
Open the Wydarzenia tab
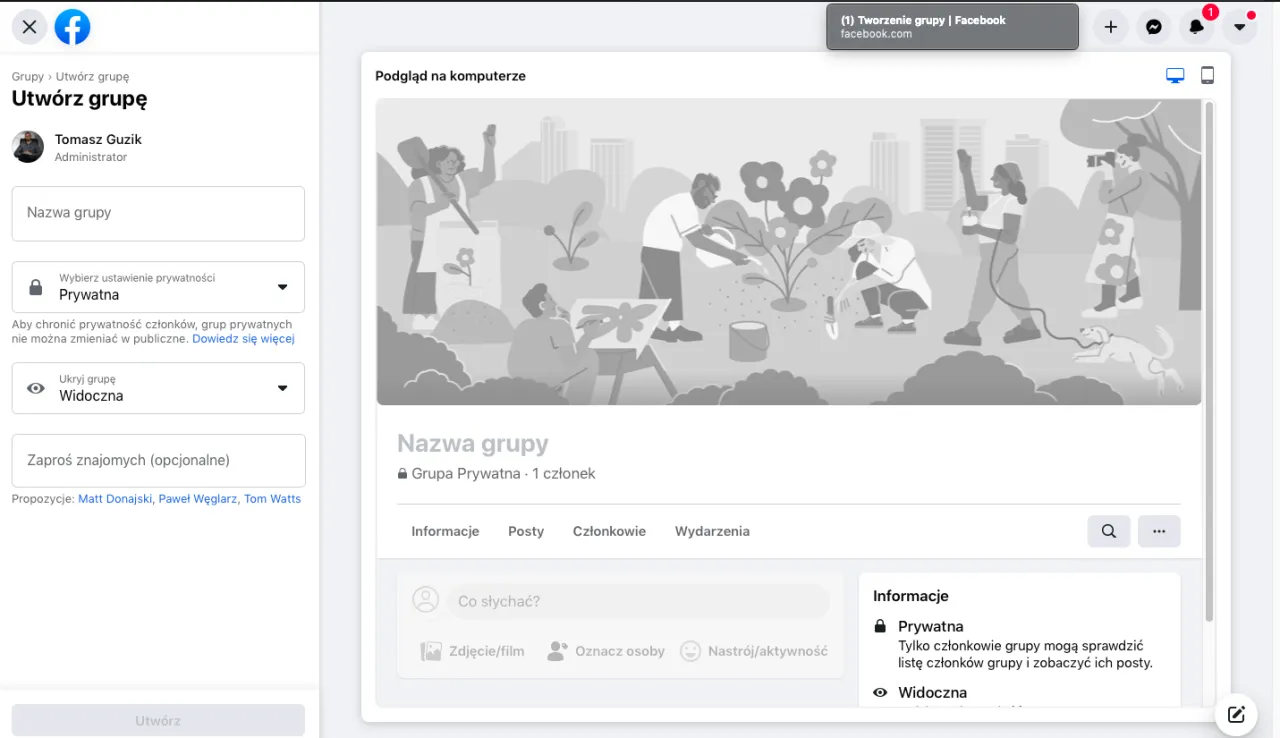pyautogui.click(x=712, y=531)
